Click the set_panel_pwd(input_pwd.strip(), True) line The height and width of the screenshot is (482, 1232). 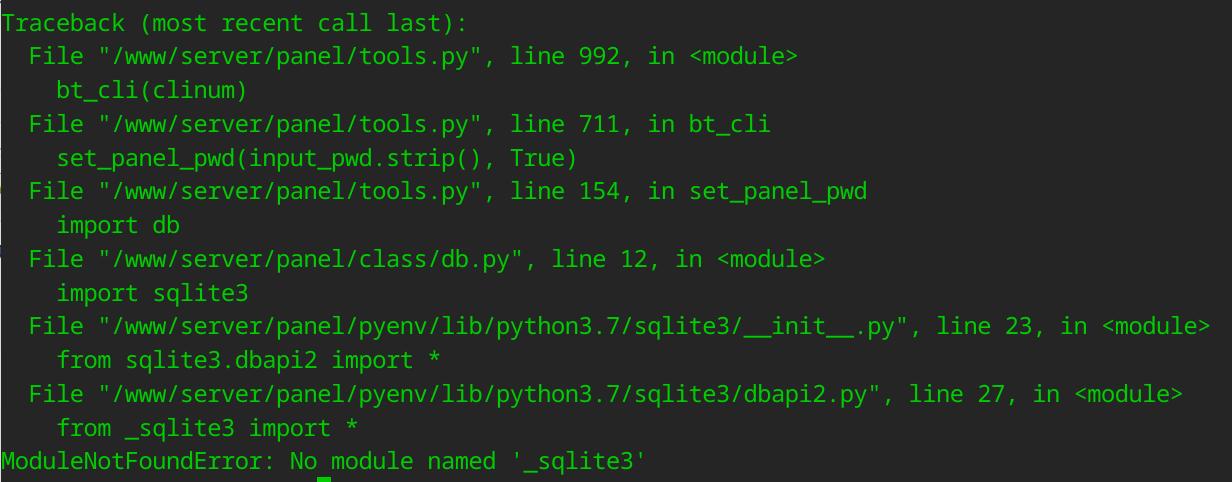317,158
